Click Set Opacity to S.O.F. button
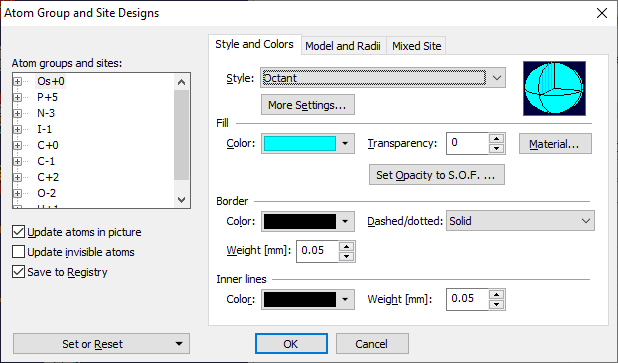 [x=437, y=175]
